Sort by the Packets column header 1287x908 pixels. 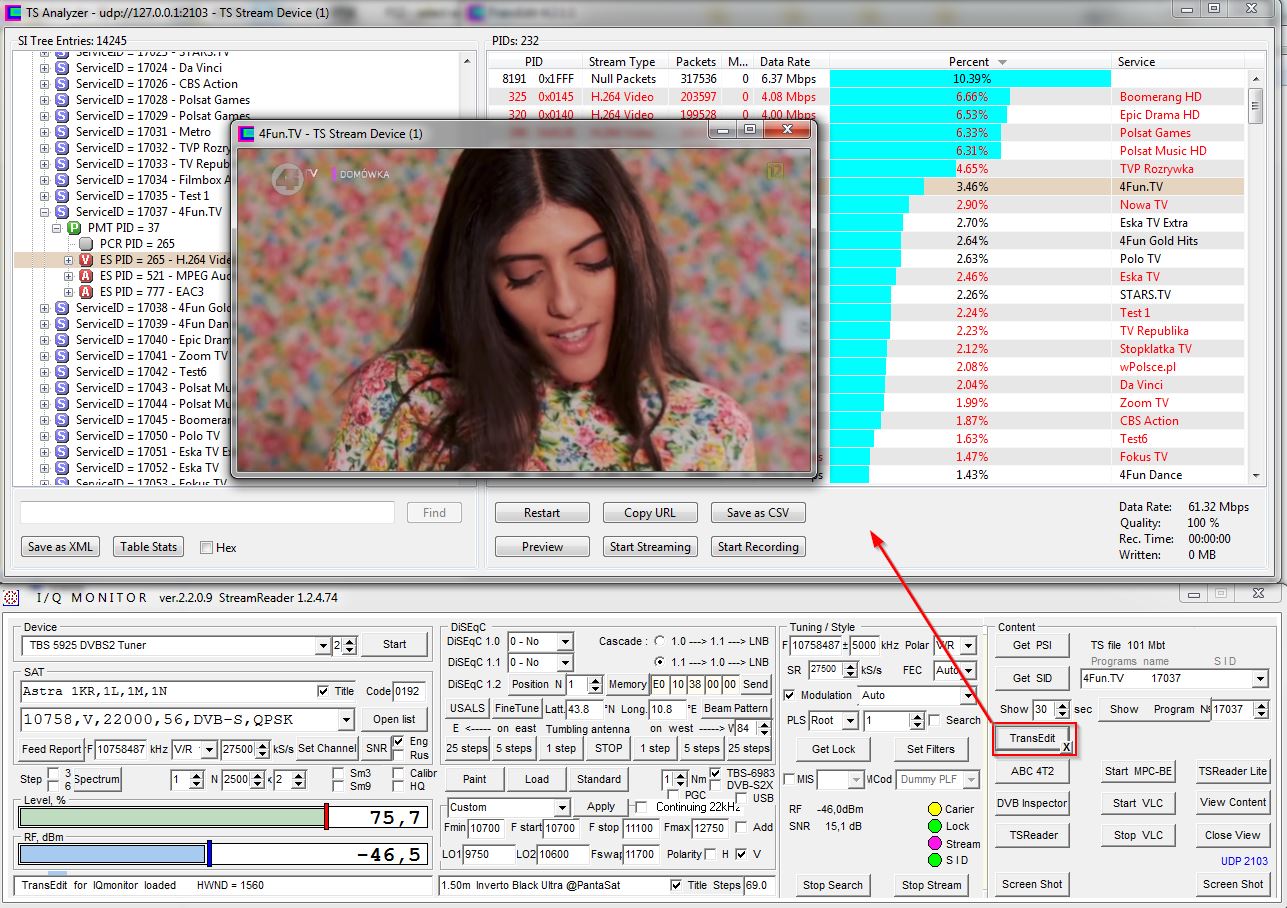click(695, 61)
